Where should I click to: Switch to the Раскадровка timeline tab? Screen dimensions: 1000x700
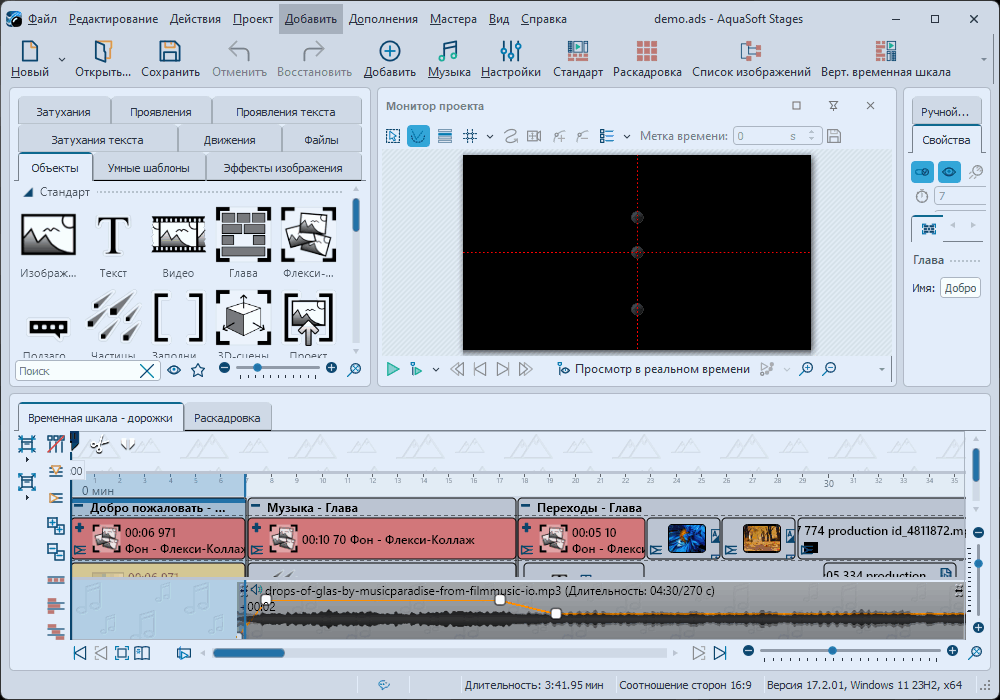(x=227, y=418)
